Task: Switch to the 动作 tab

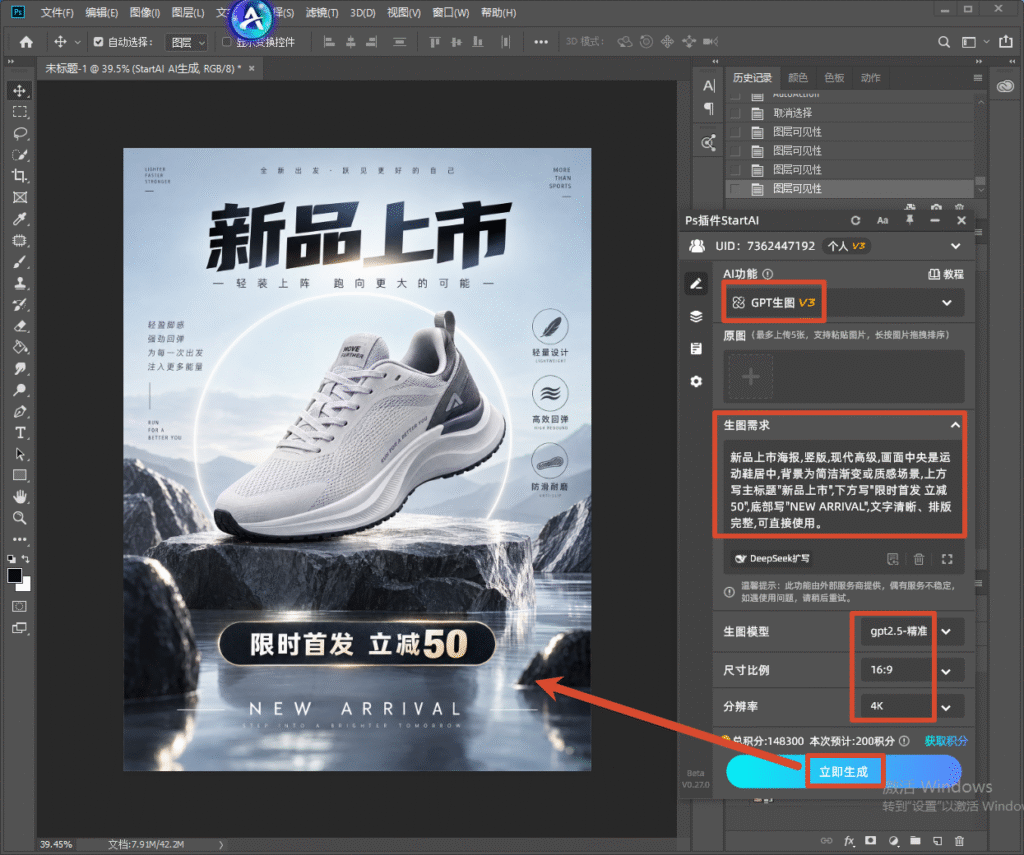Action: (x=871, y=78)
